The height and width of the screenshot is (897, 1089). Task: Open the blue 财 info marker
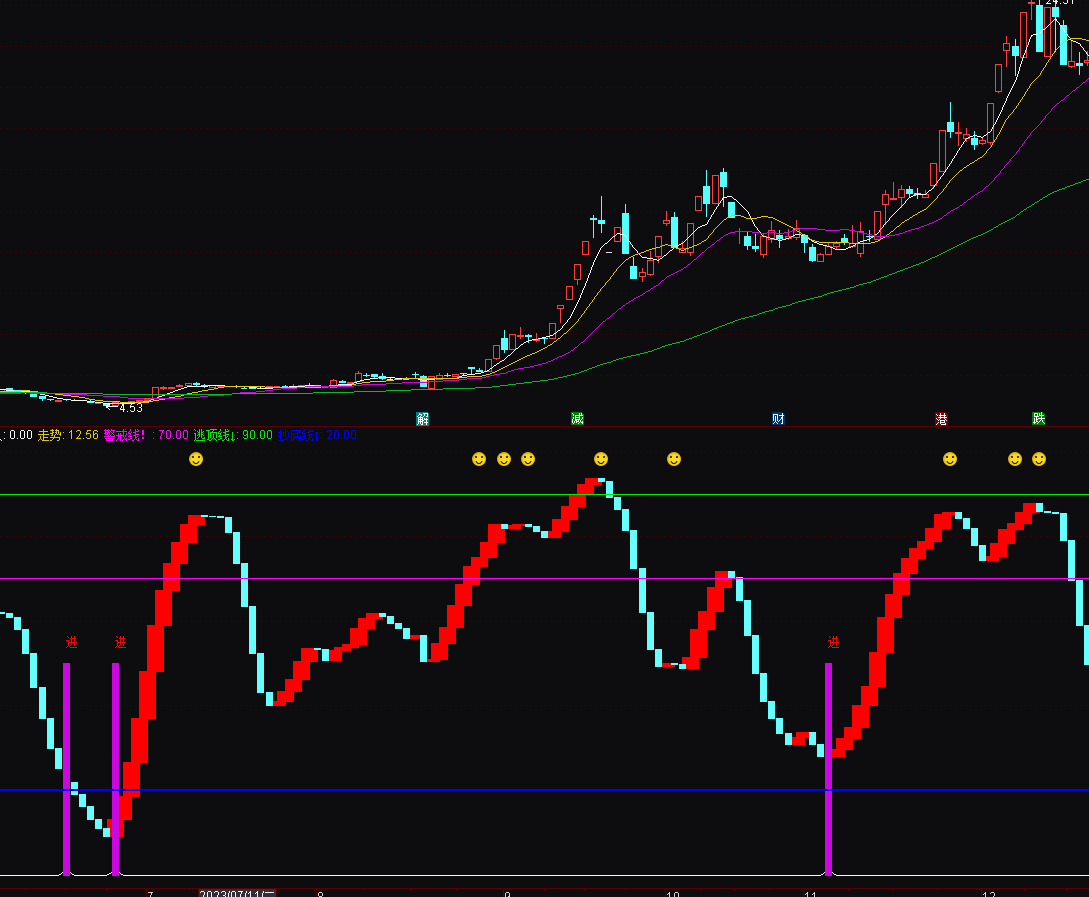pos(778,419)
